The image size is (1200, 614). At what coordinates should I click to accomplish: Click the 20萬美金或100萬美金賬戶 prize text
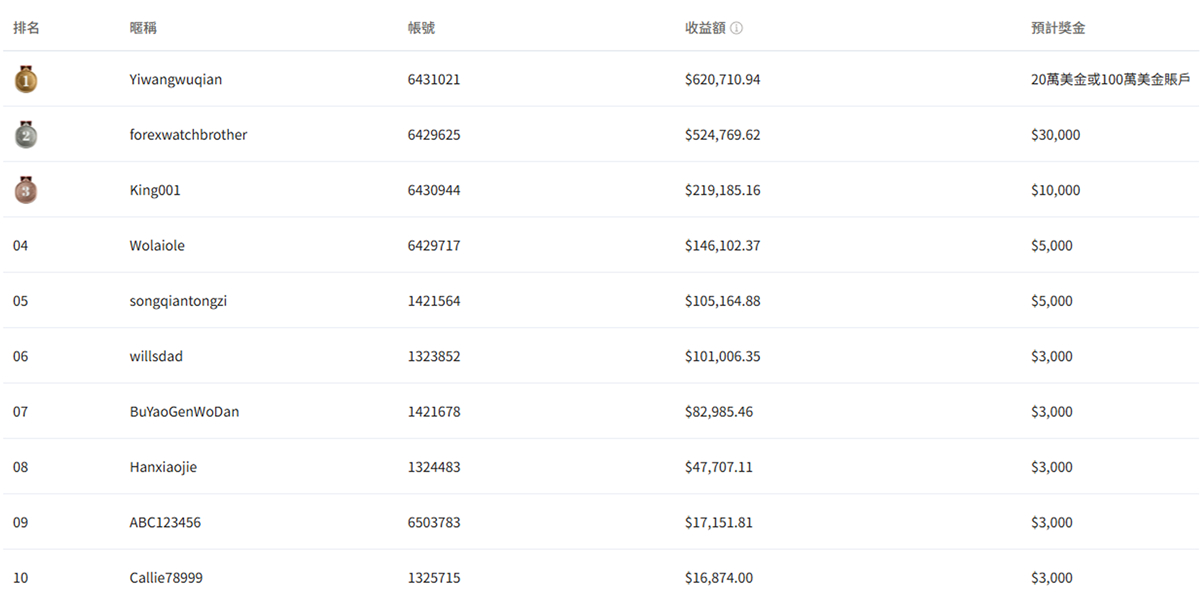1110,79
